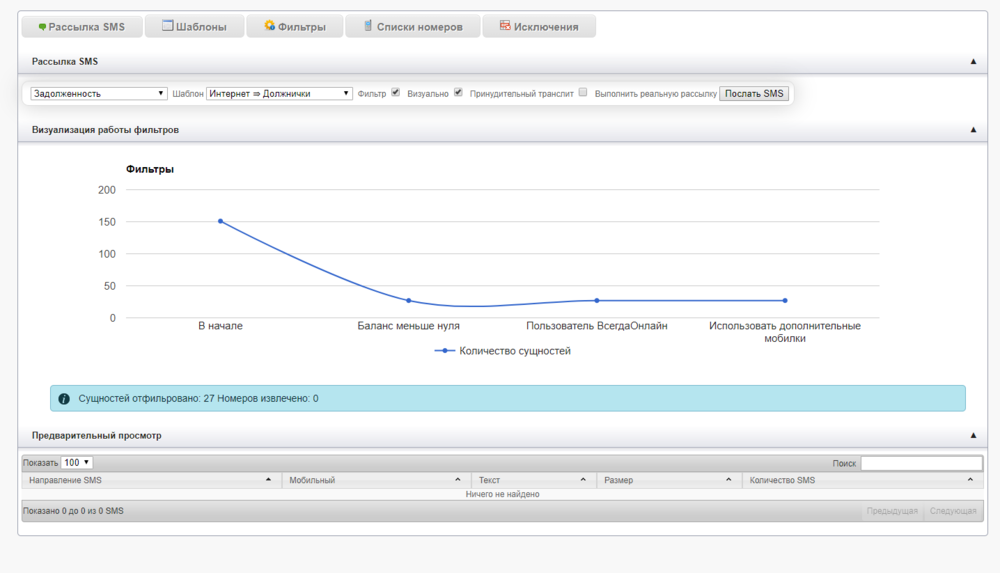
Task: Open the Интернет ⇒ Должнички dropdown
Action: pos(279,93)
